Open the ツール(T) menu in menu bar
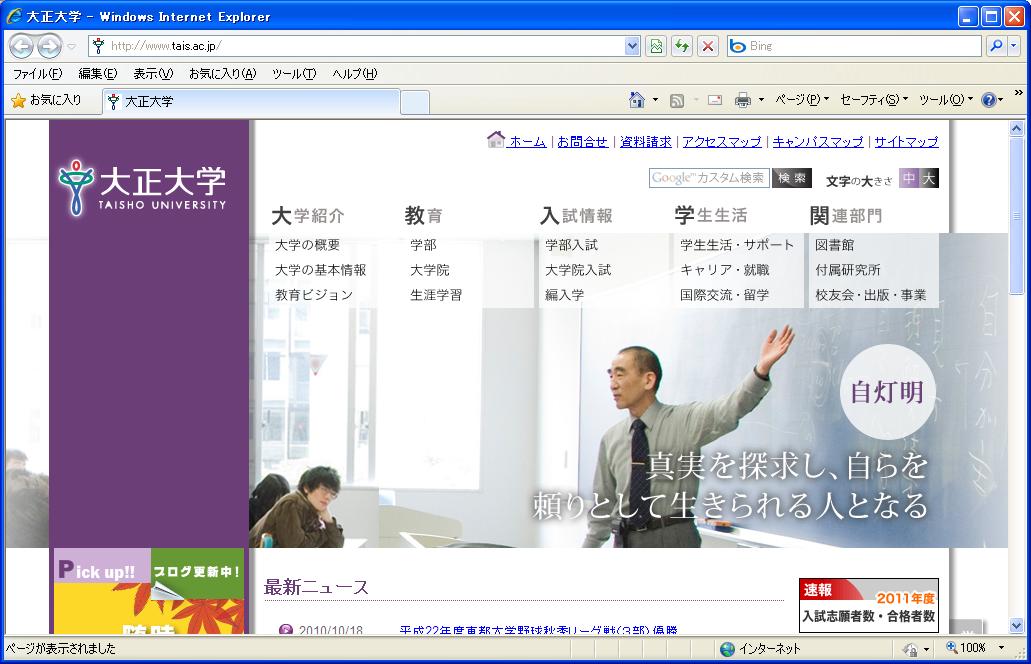Screen dimensions: 1031x664 tap(293, 74)
